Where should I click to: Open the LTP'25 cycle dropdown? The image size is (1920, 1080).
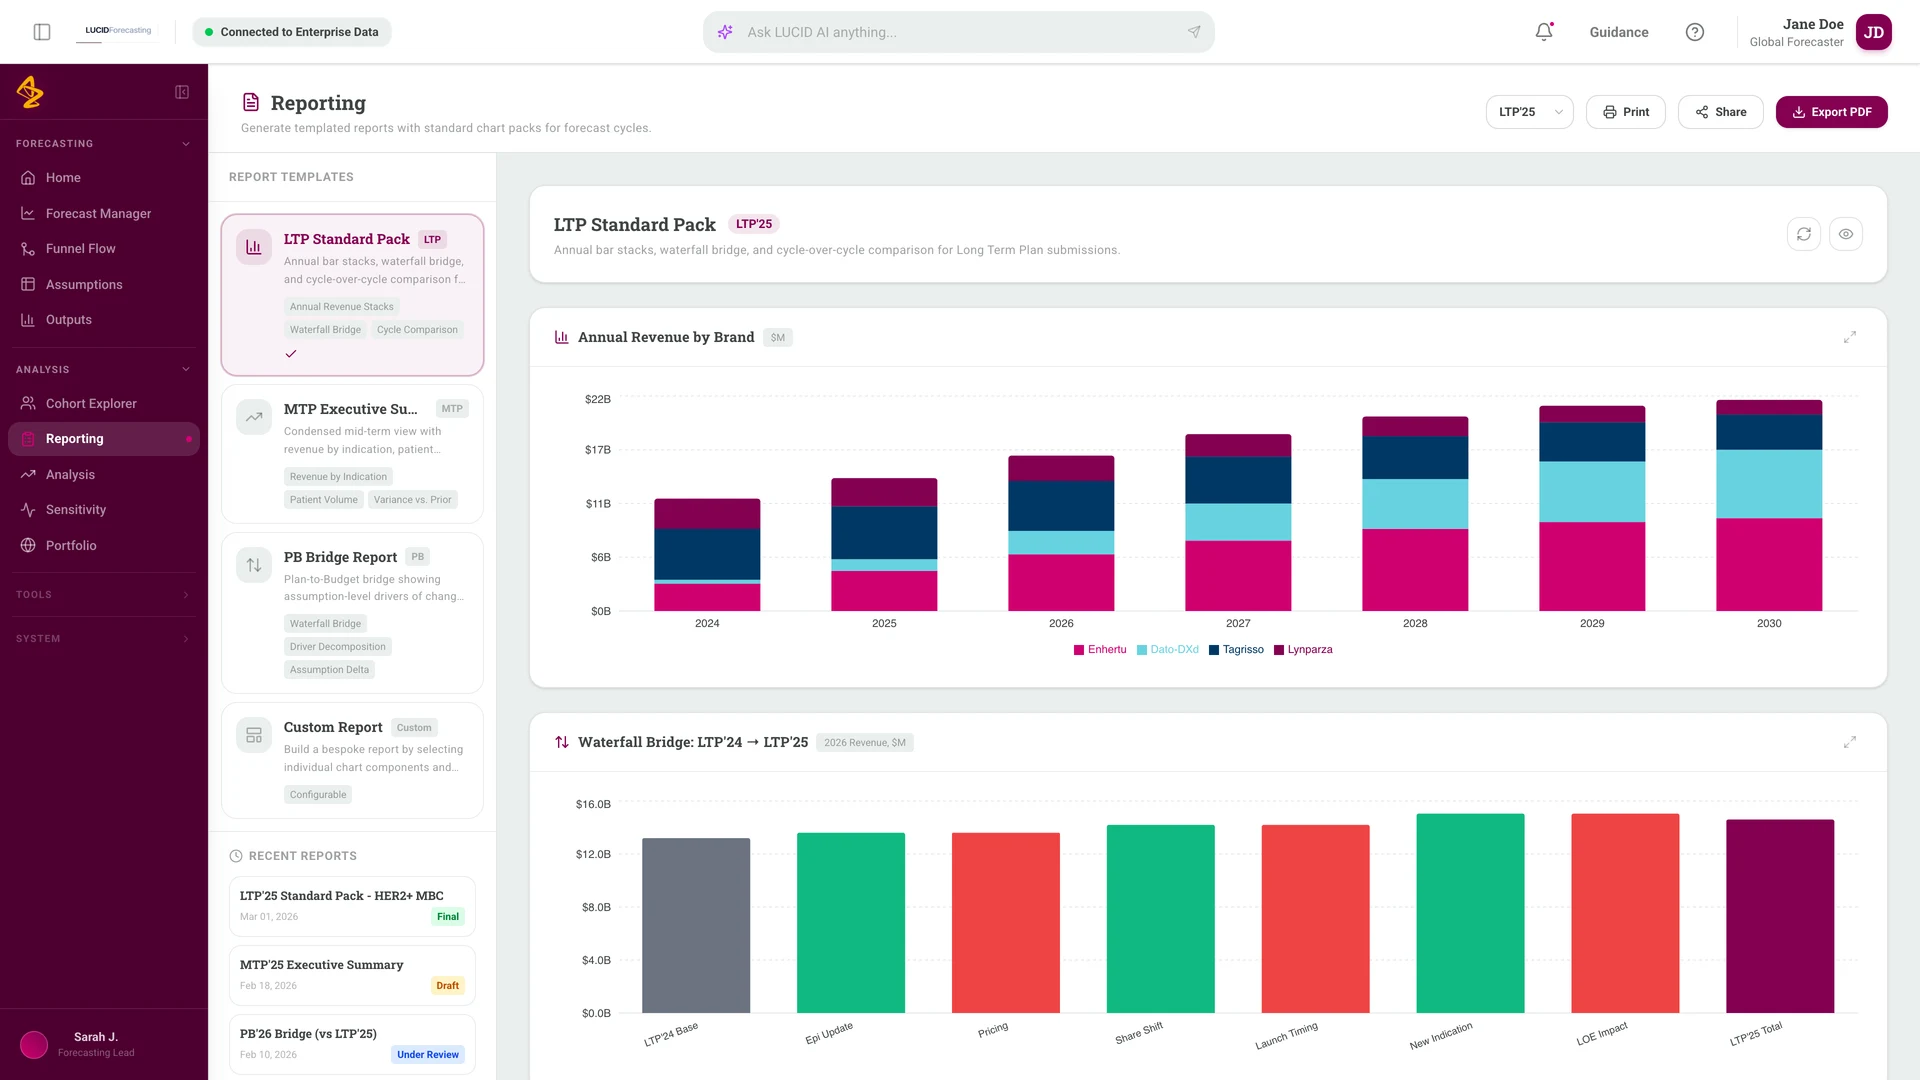[x=1529, y=112]
